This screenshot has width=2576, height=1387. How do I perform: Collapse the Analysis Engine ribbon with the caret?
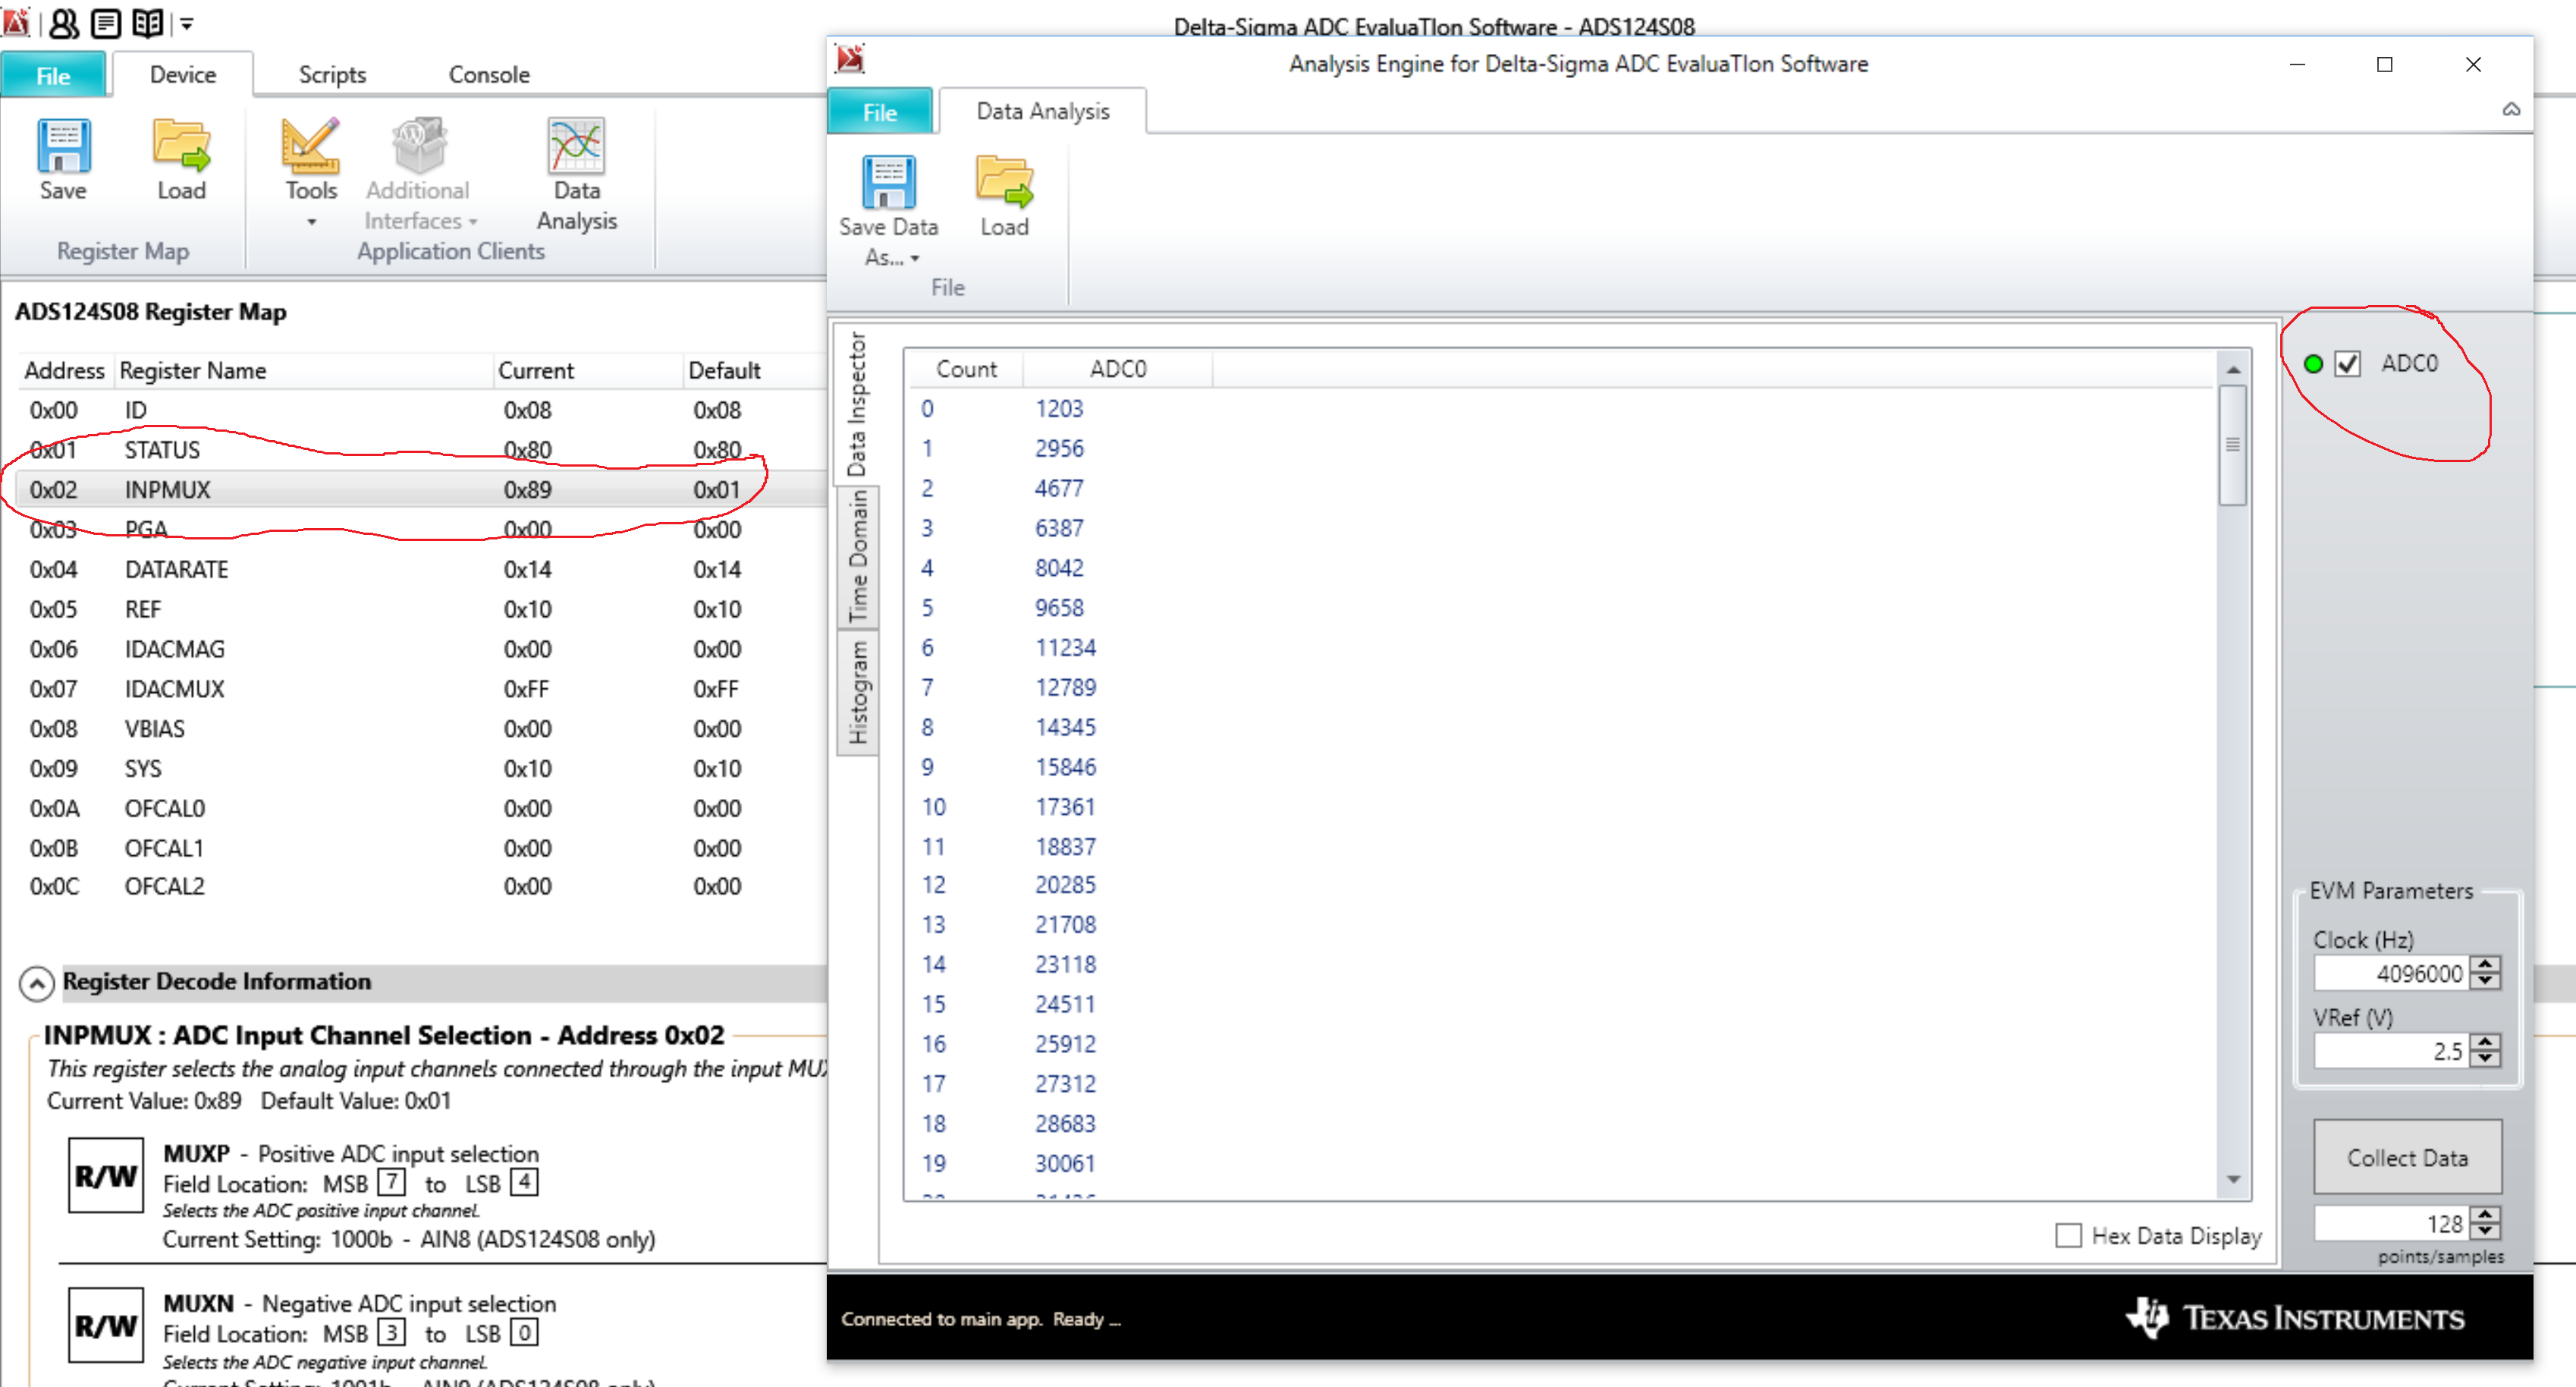coord(2511,110)
